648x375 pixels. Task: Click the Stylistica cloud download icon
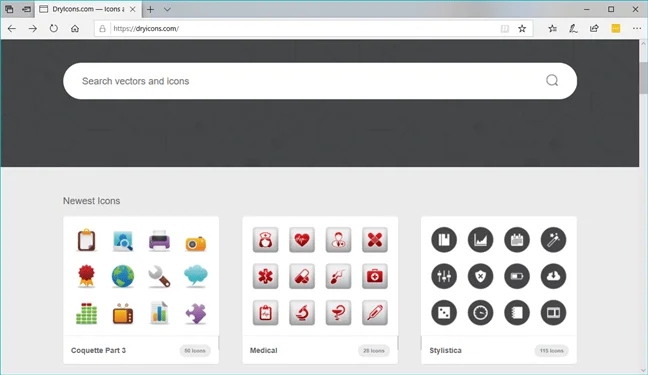click(553, 276)
